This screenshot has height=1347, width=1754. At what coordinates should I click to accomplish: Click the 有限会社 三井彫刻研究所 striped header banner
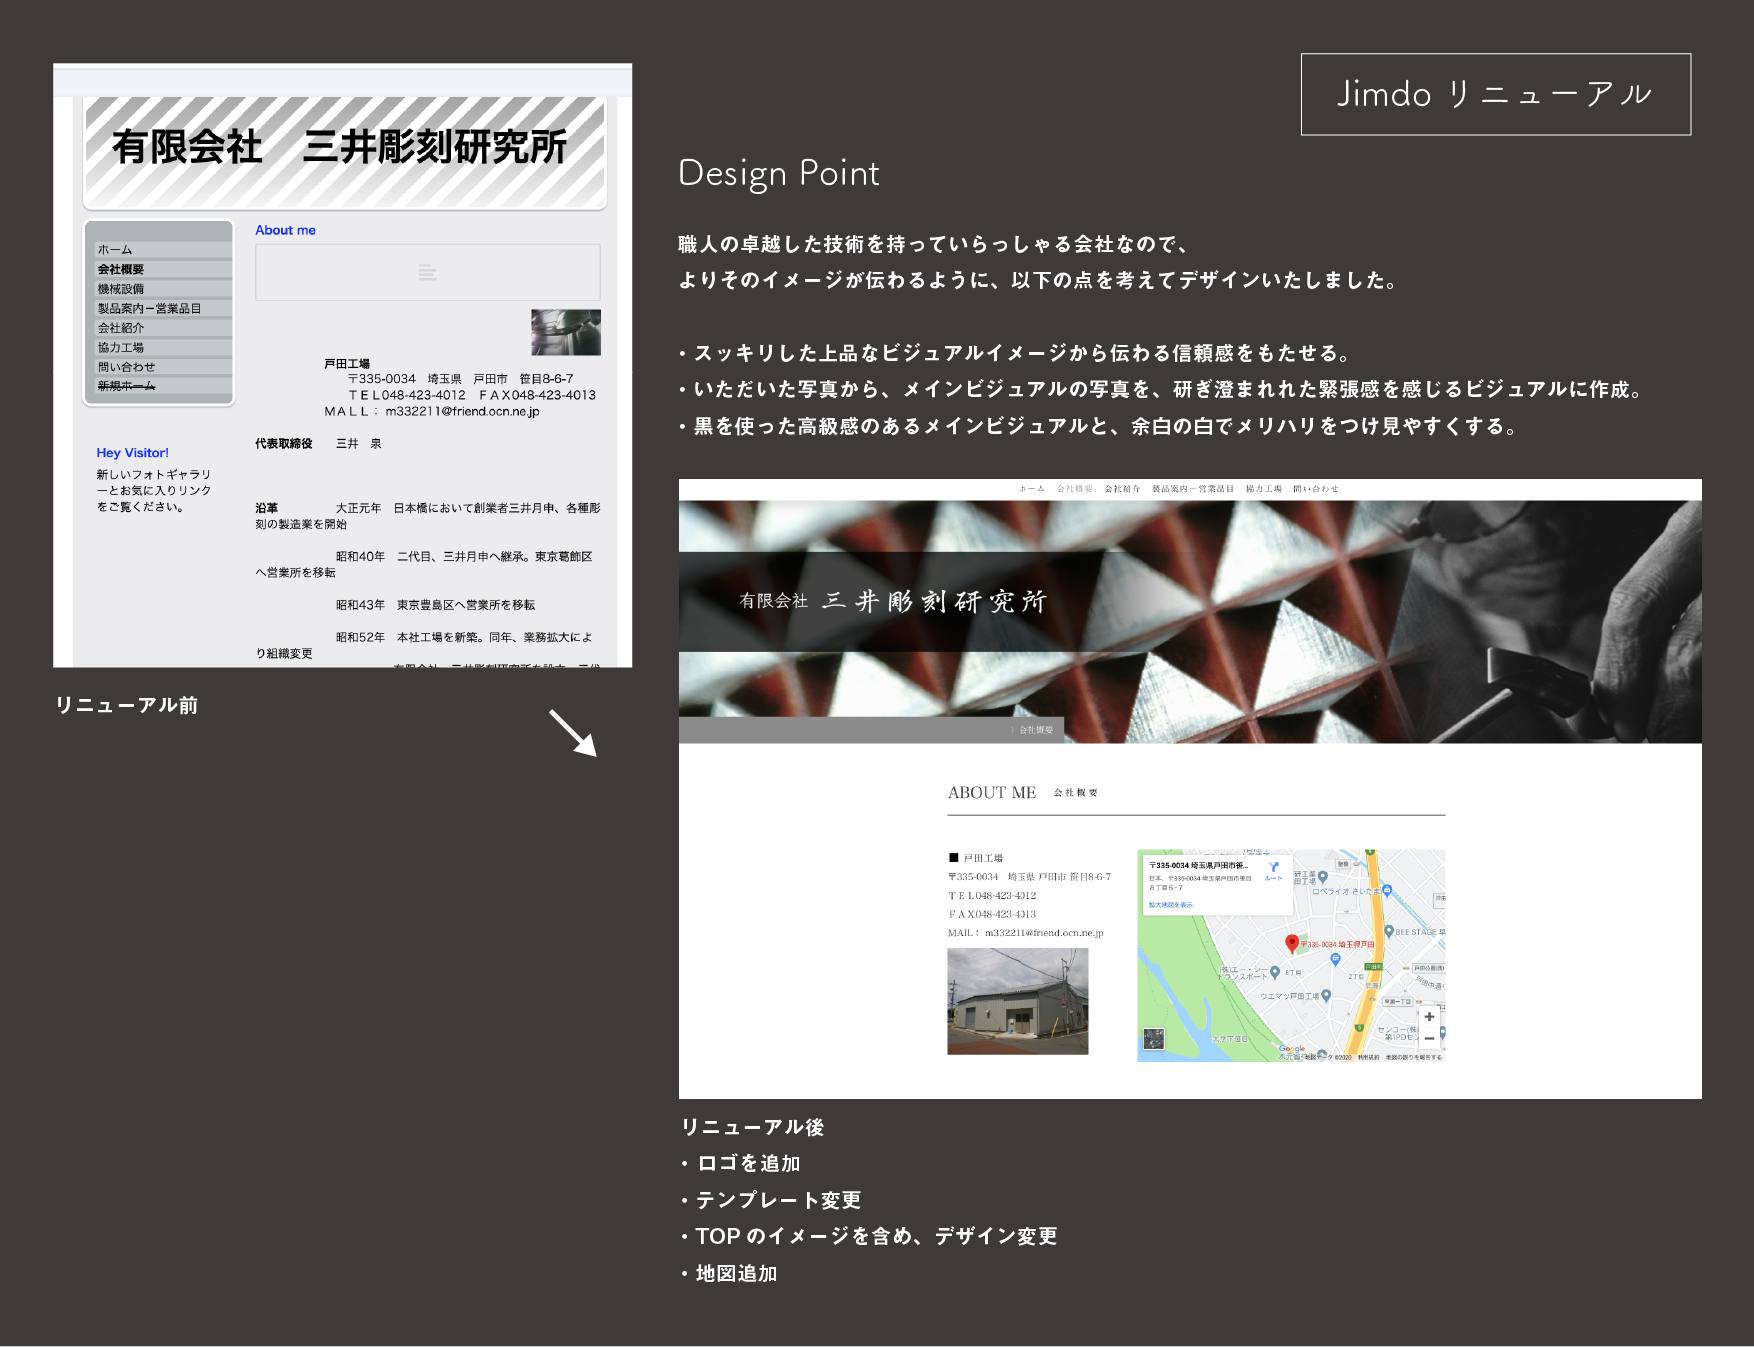[345, 151]
